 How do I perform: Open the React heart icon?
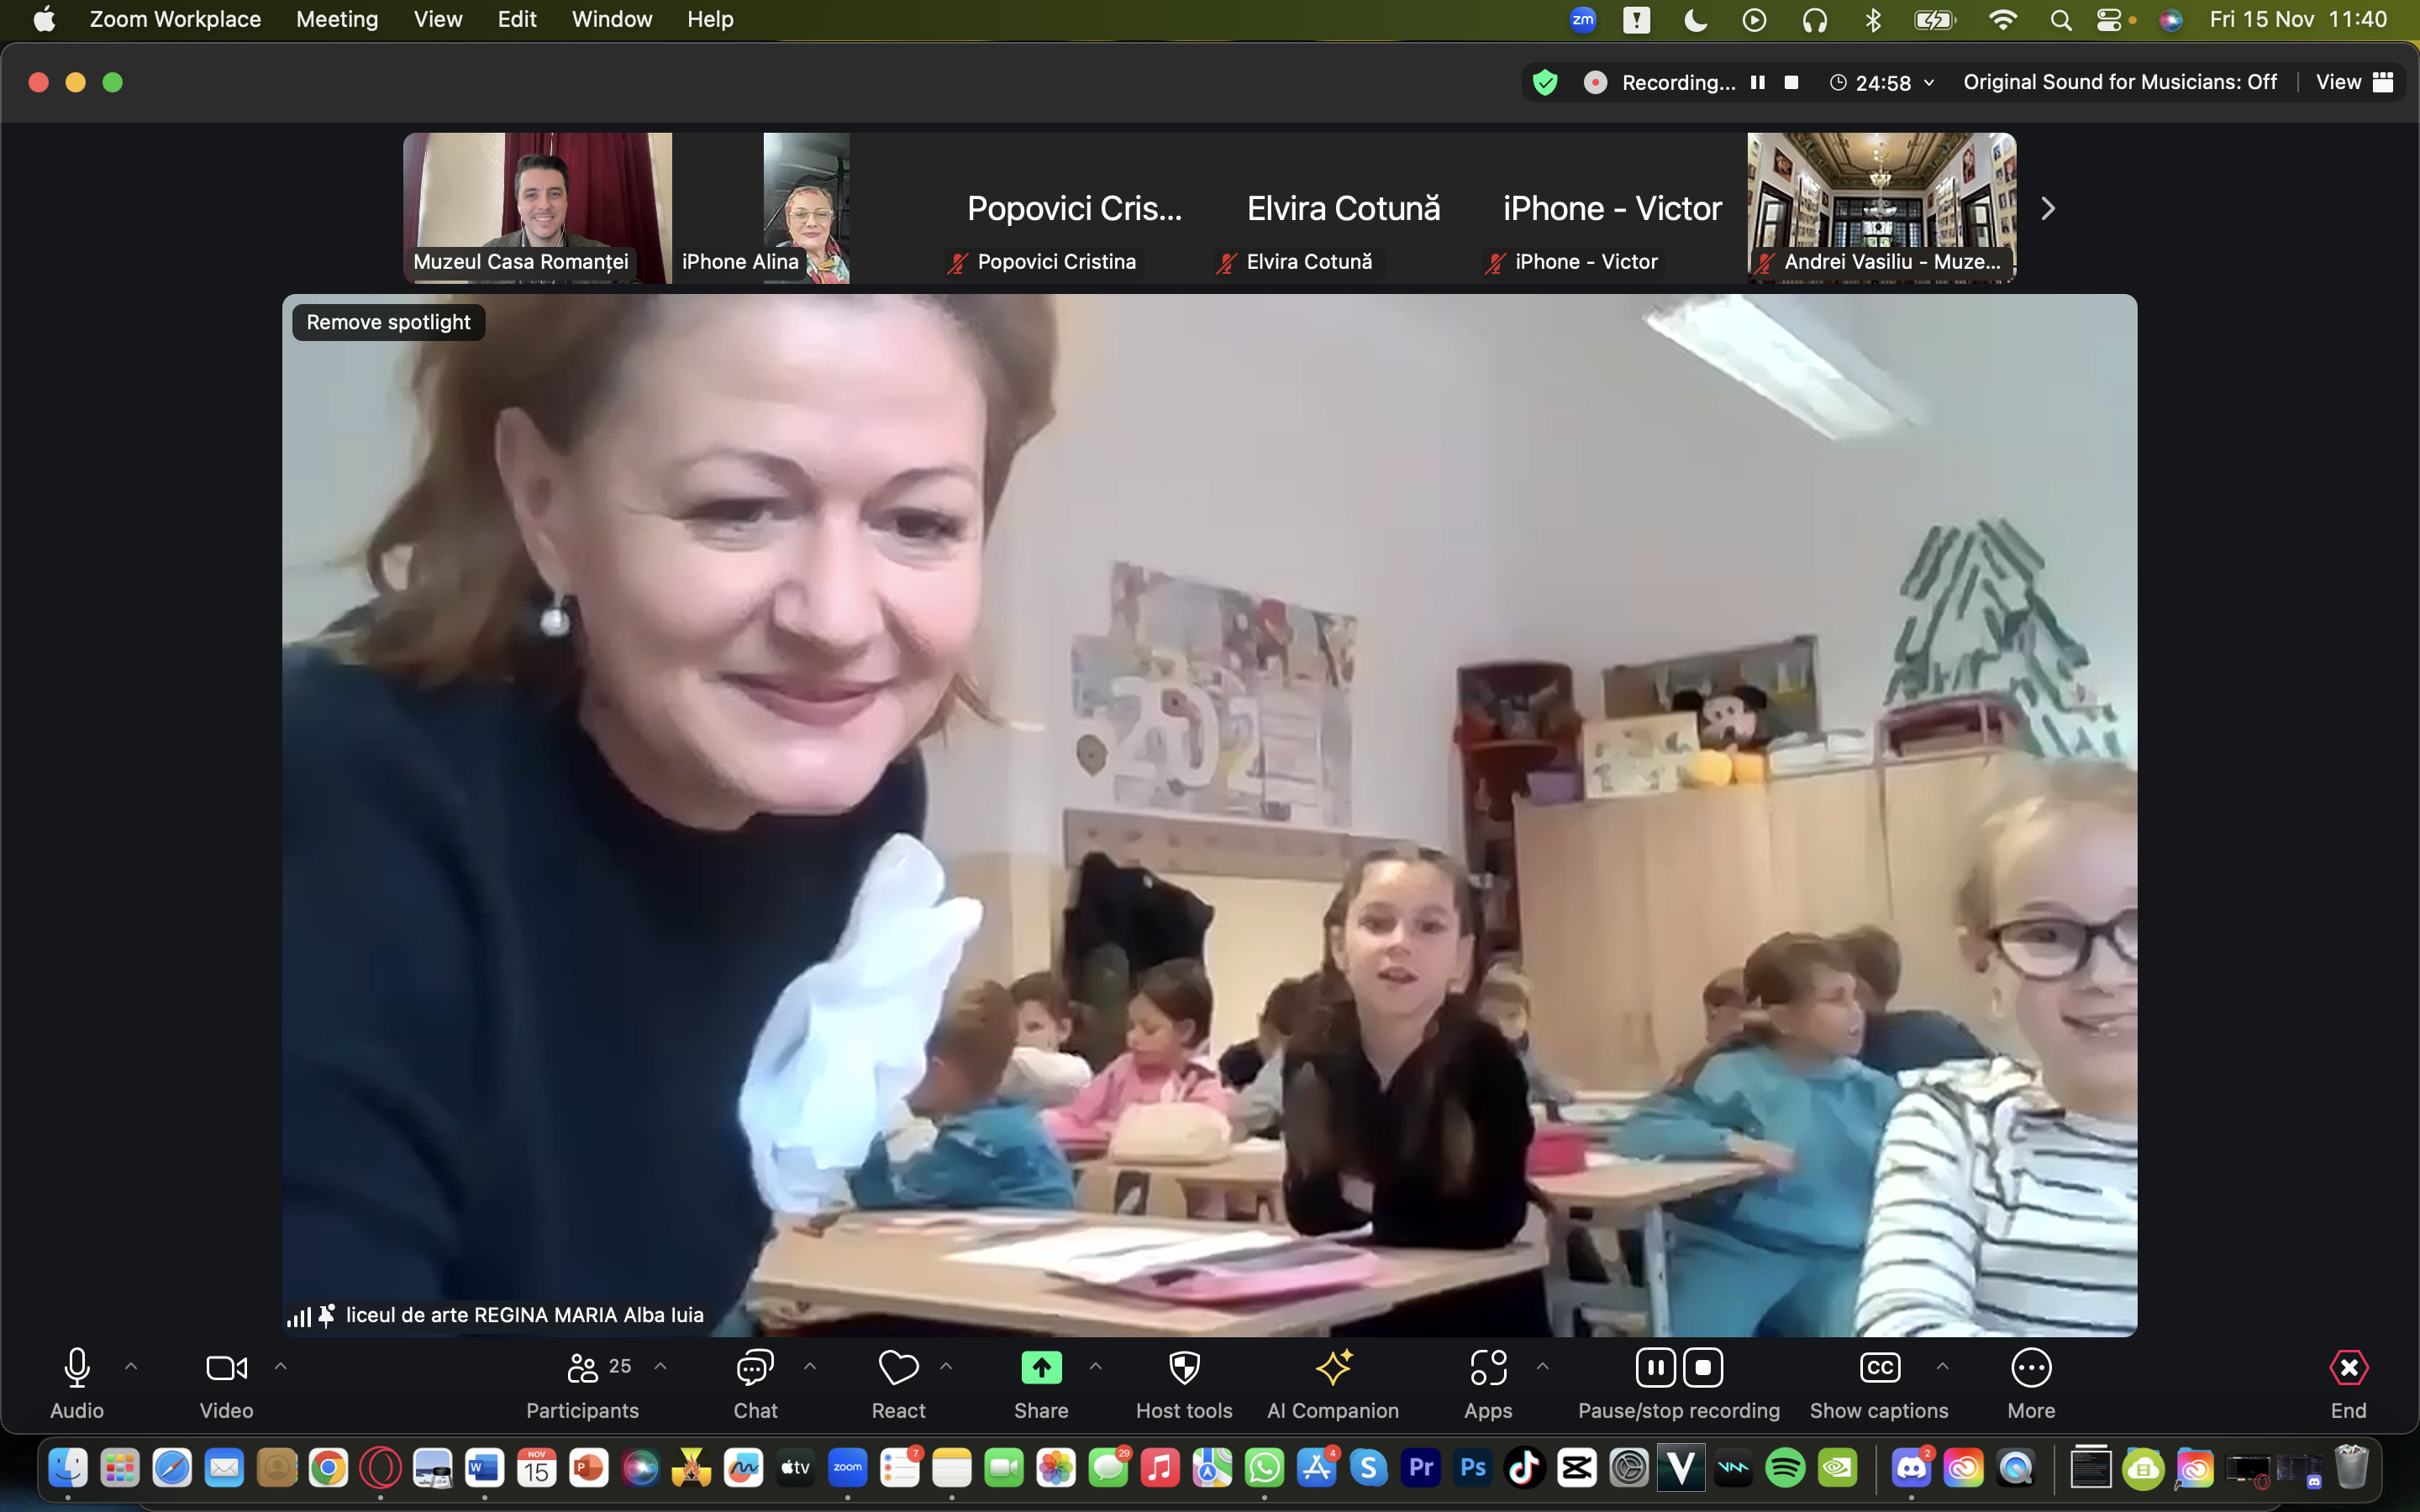tap(898, 1368)
